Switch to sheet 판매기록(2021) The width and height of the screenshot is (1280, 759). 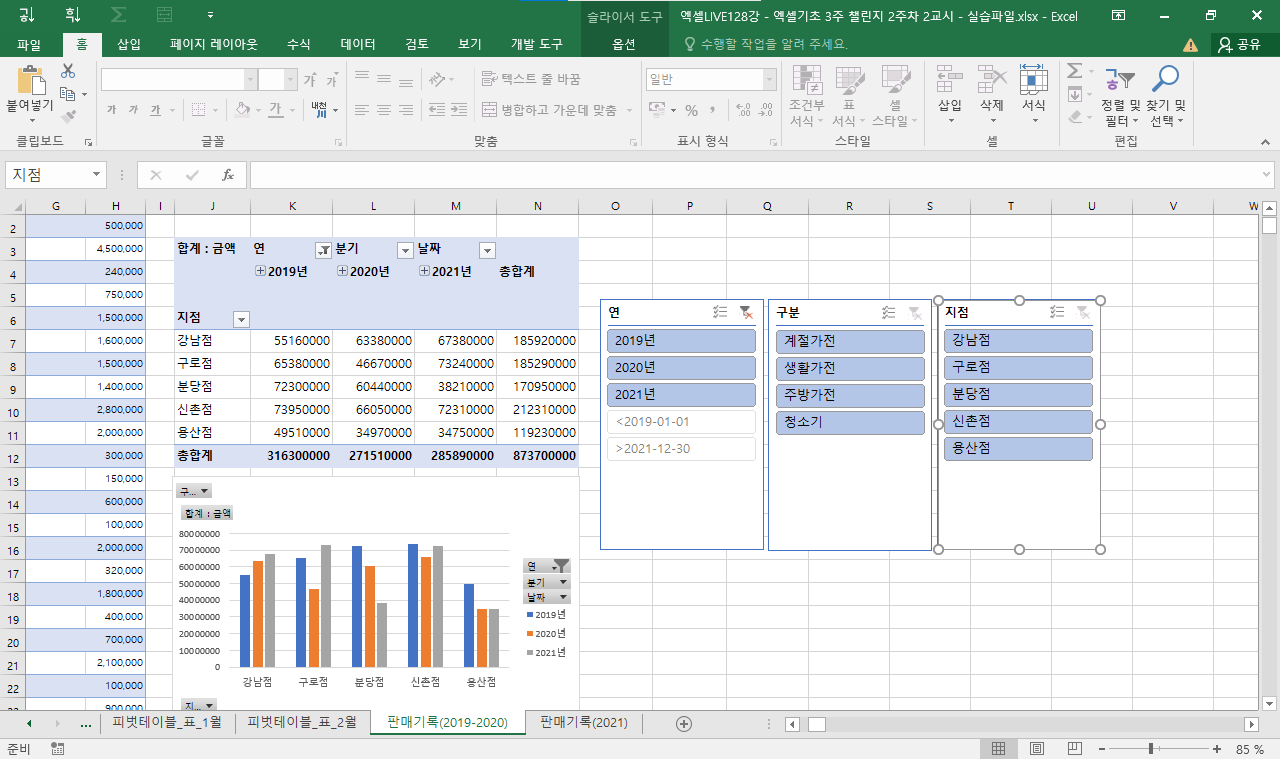tap(585, 722)
